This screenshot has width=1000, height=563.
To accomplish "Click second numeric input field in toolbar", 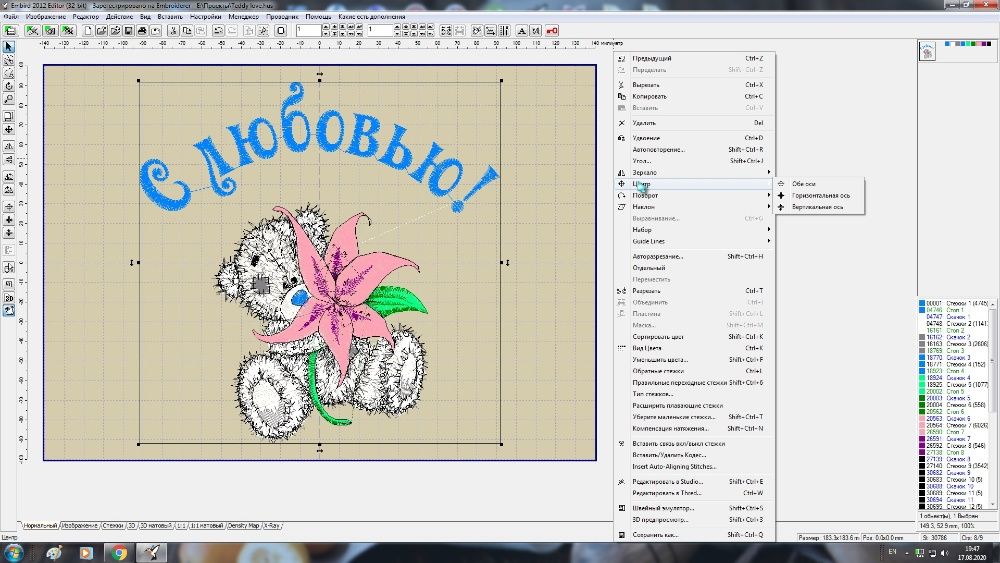I will tap(379, 30).
